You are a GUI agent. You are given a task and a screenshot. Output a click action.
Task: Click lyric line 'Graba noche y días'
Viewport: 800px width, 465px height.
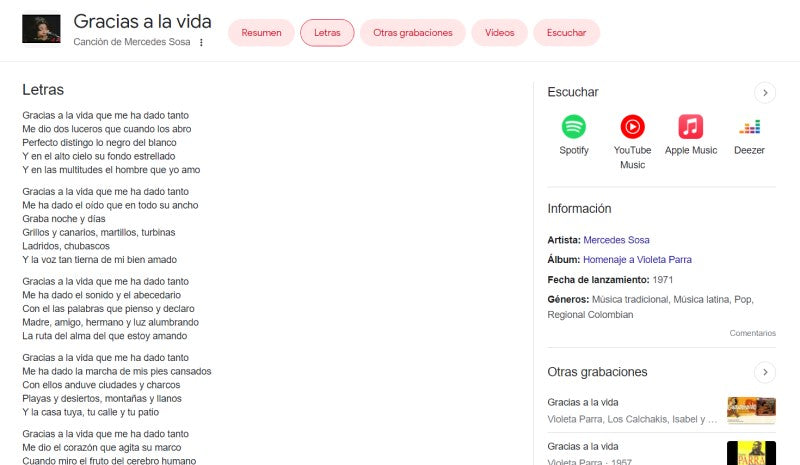64,219
